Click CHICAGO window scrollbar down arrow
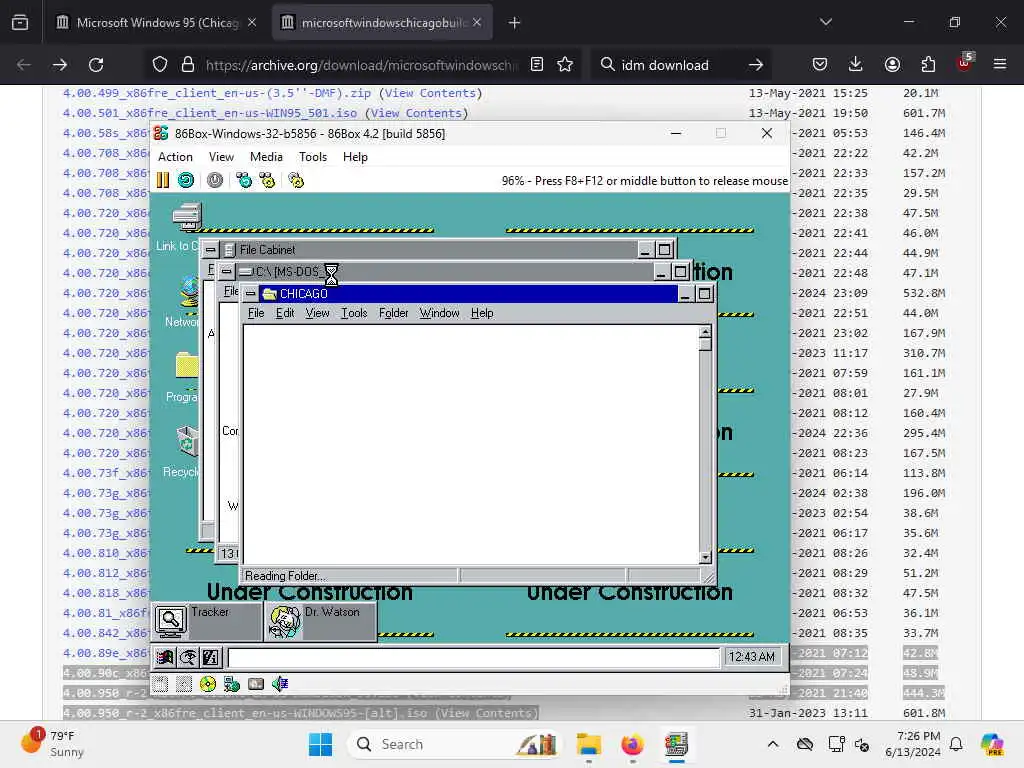The width and height of the screenshot is (1024, 768). [705, 558]
